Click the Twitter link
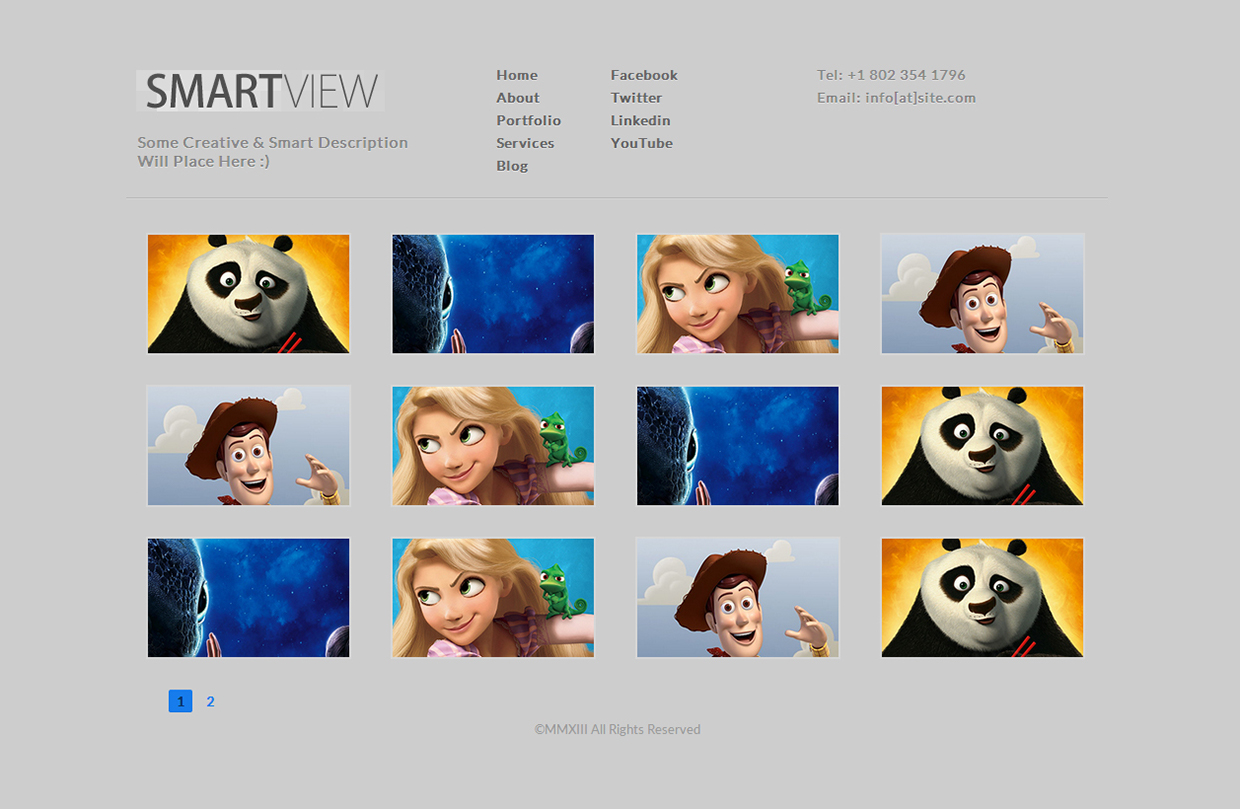 point(636,98)
